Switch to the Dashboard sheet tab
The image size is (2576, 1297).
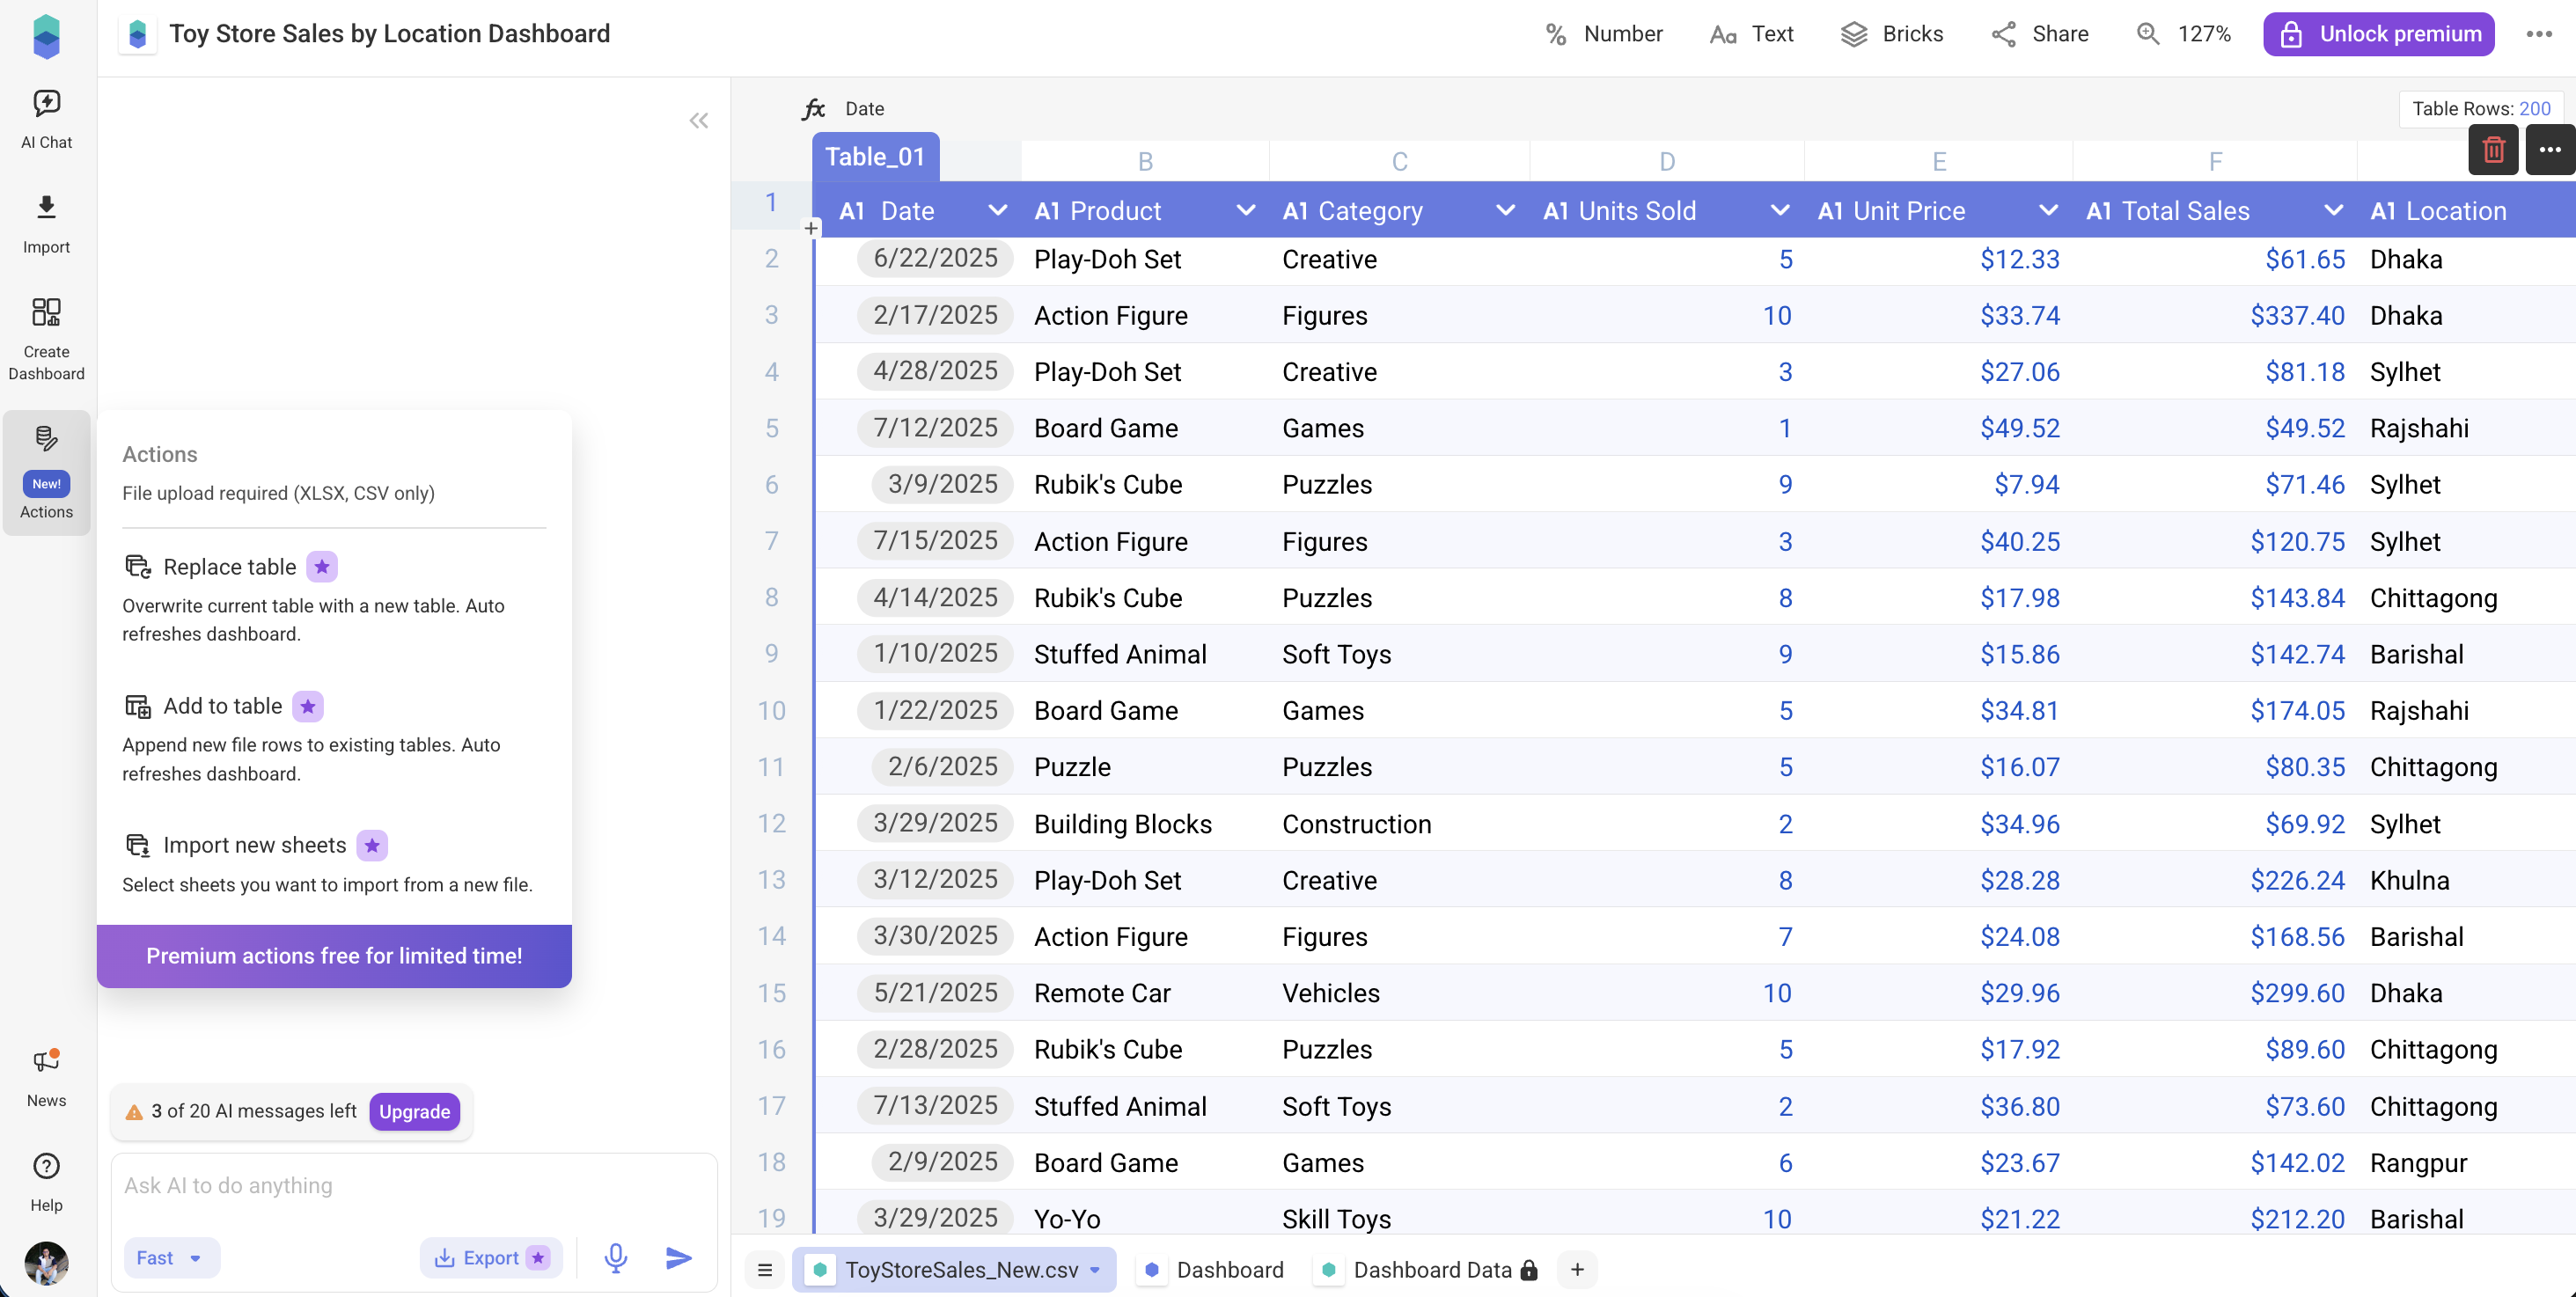coord(1229,1270)
